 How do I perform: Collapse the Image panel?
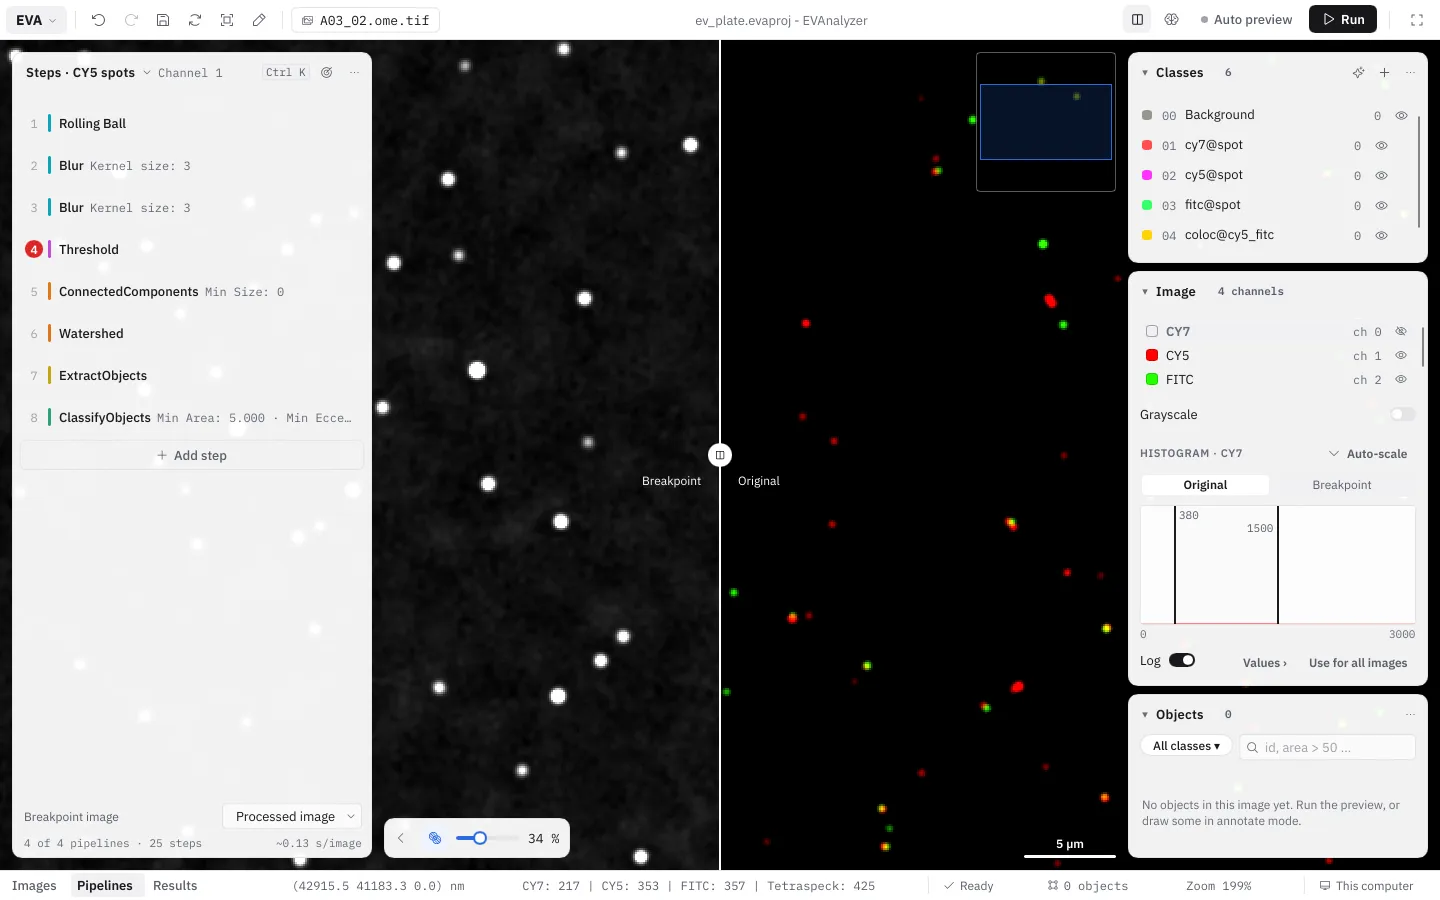click(1145, 291)
